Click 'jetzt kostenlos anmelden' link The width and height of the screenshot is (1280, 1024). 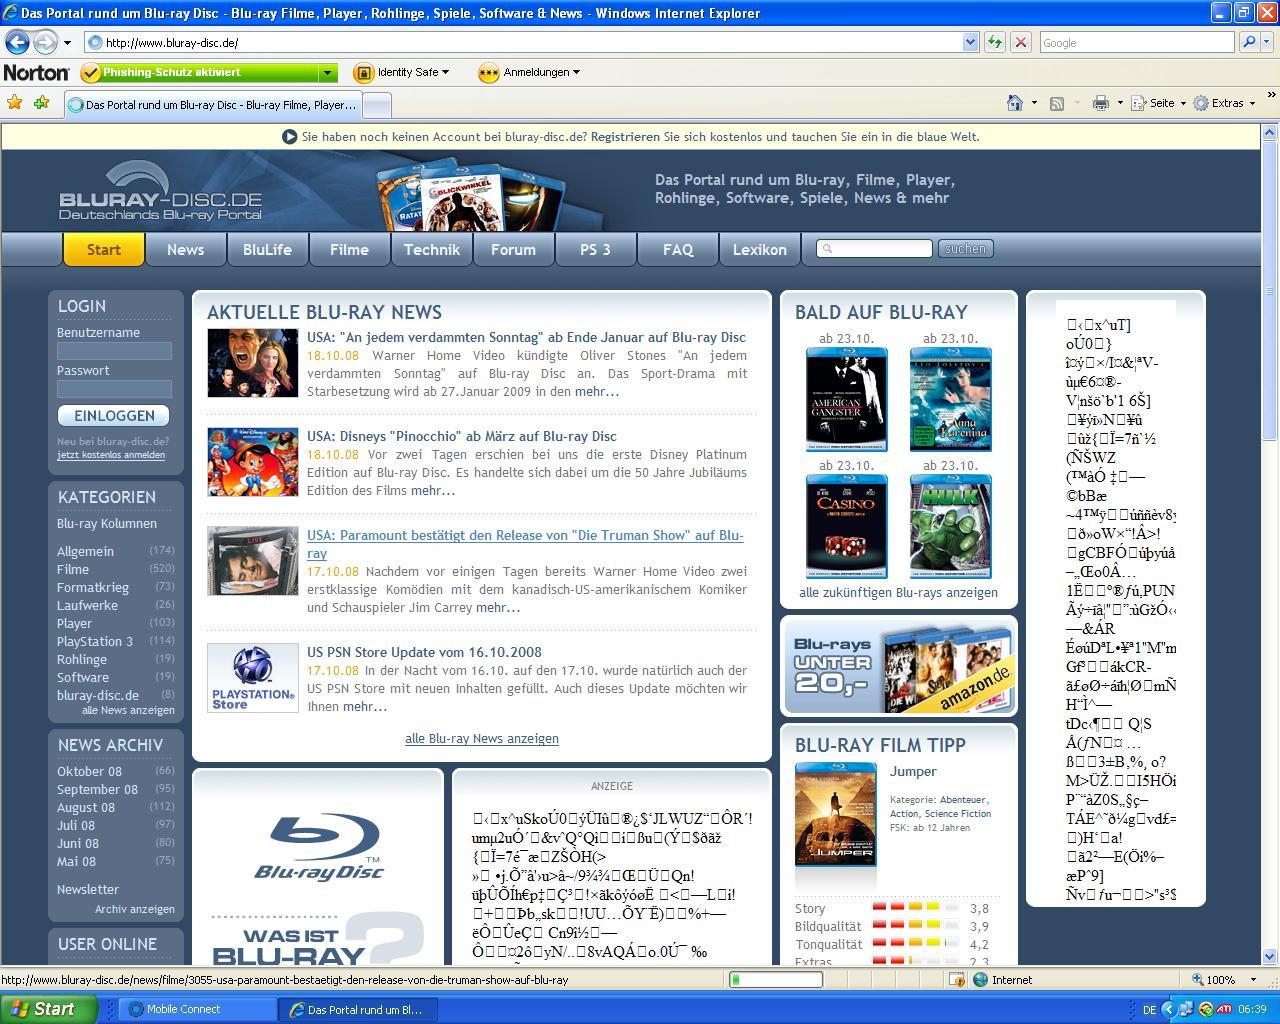(x=111, y=455)
